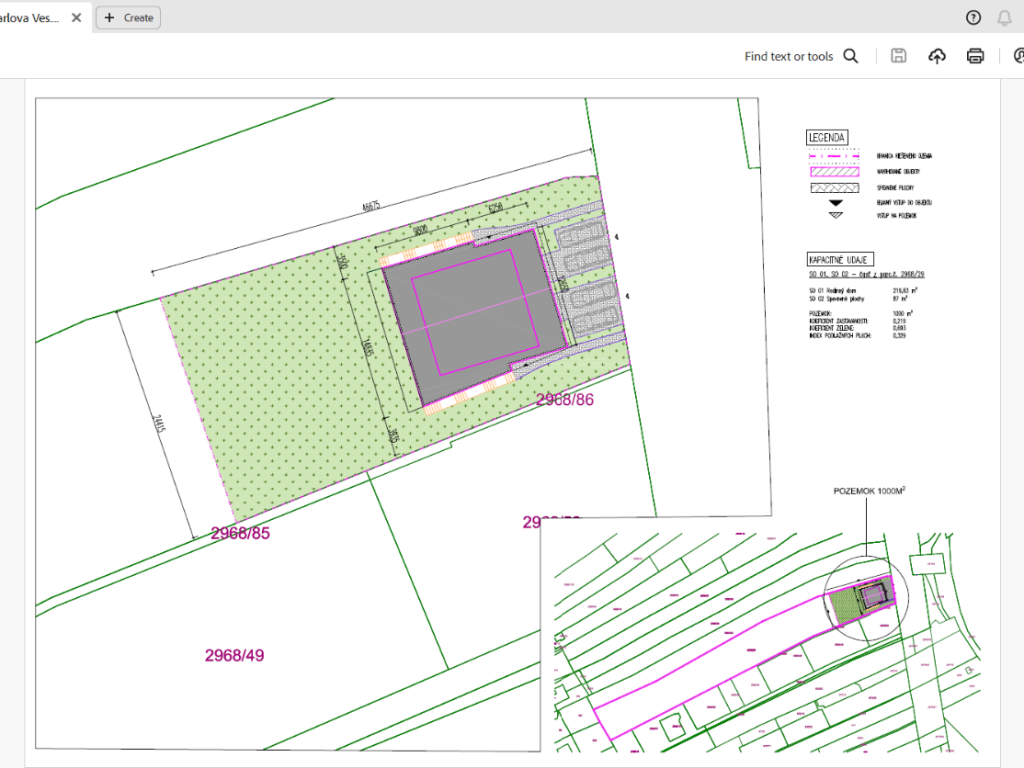Open the notifications bell
The image size is (1024, 768).
pos(1004,17)
